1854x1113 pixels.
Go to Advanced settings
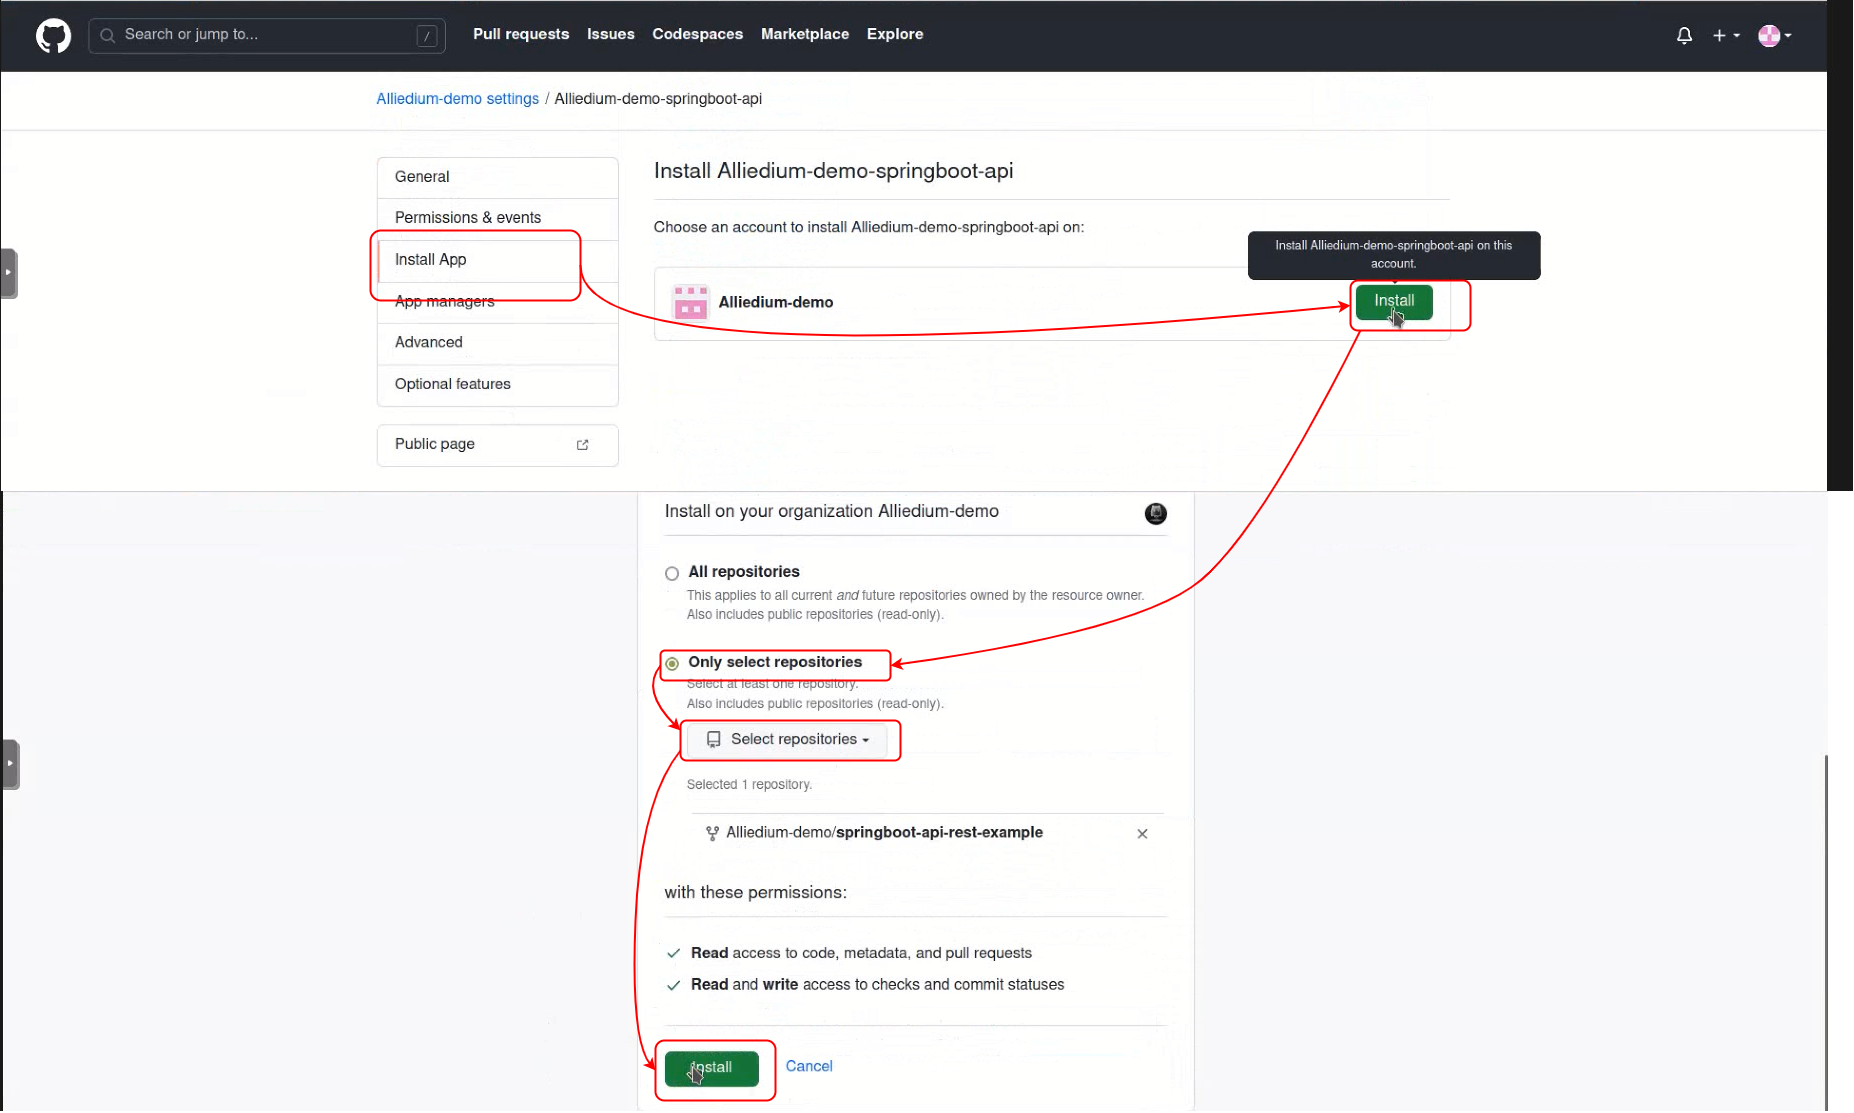pos(498,342)
